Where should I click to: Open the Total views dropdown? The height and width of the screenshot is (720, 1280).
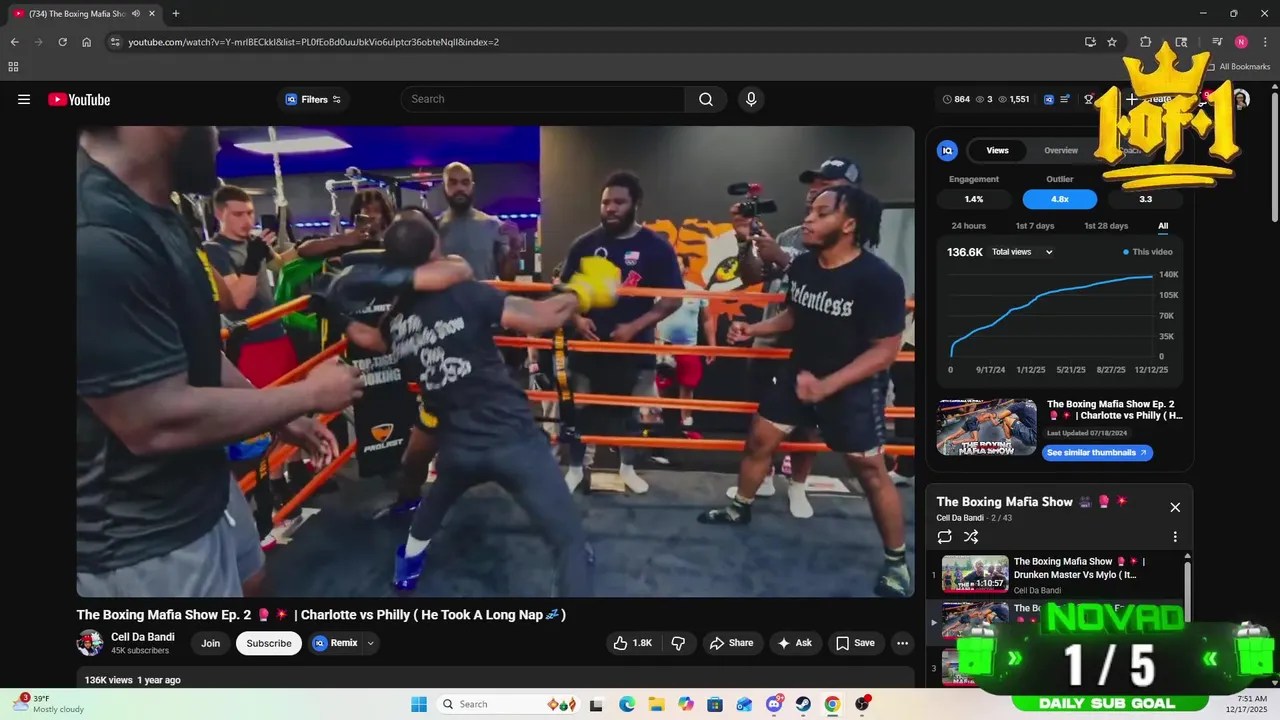coord(1022,252)
